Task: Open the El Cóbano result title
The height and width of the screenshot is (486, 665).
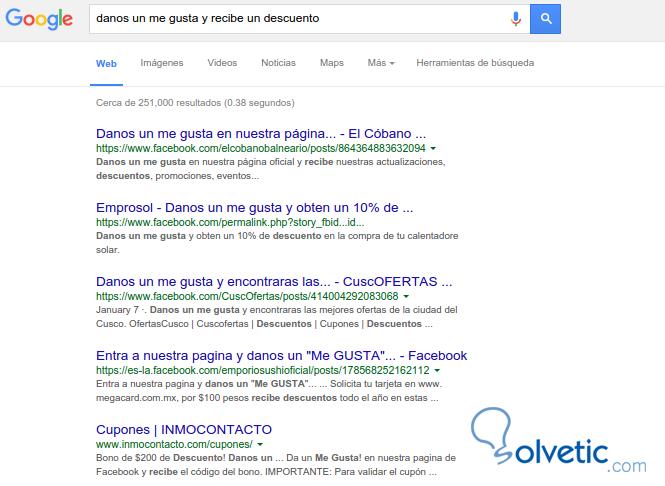Action: pyautogui.click(x=261, y=134)
